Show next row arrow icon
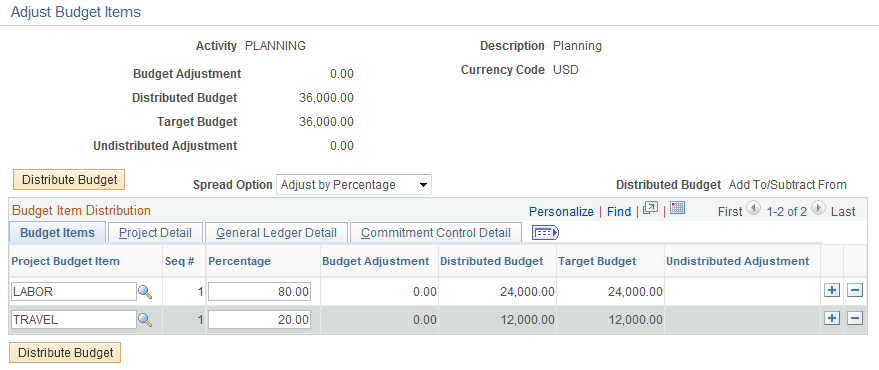This screenshot has width=879, height=370. point(819,209)
